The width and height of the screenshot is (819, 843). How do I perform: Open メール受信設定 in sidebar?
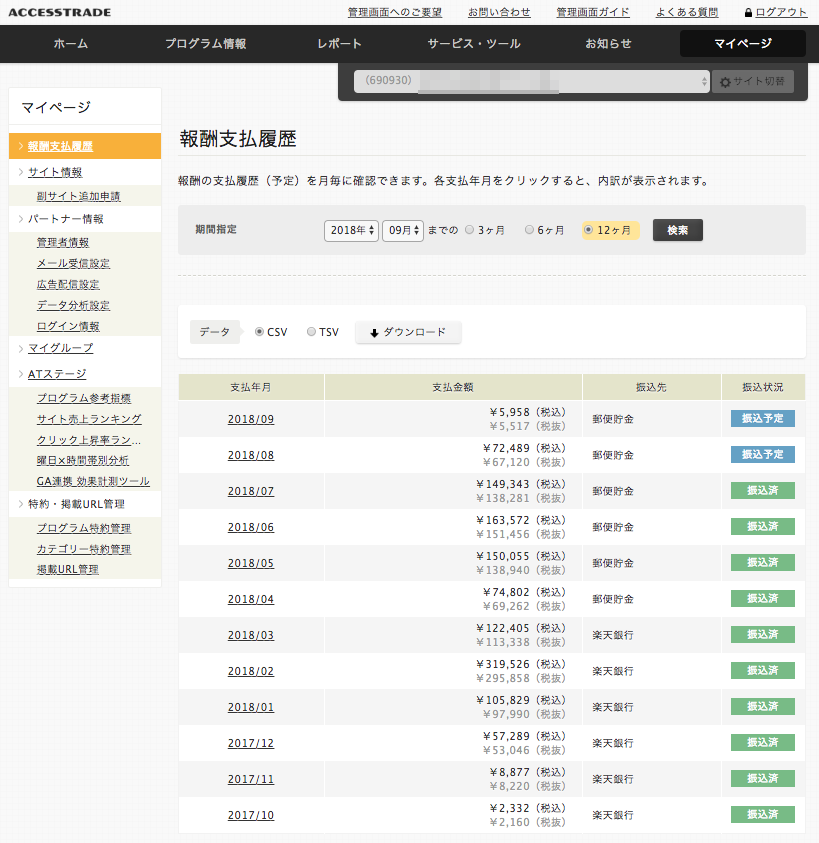click(x=73, y=263)
